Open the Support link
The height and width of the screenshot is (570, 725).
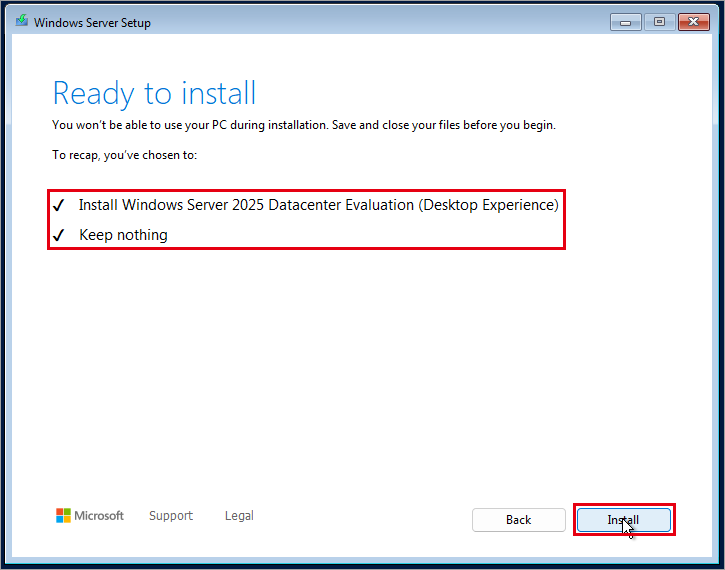click(x=171, y=515)
